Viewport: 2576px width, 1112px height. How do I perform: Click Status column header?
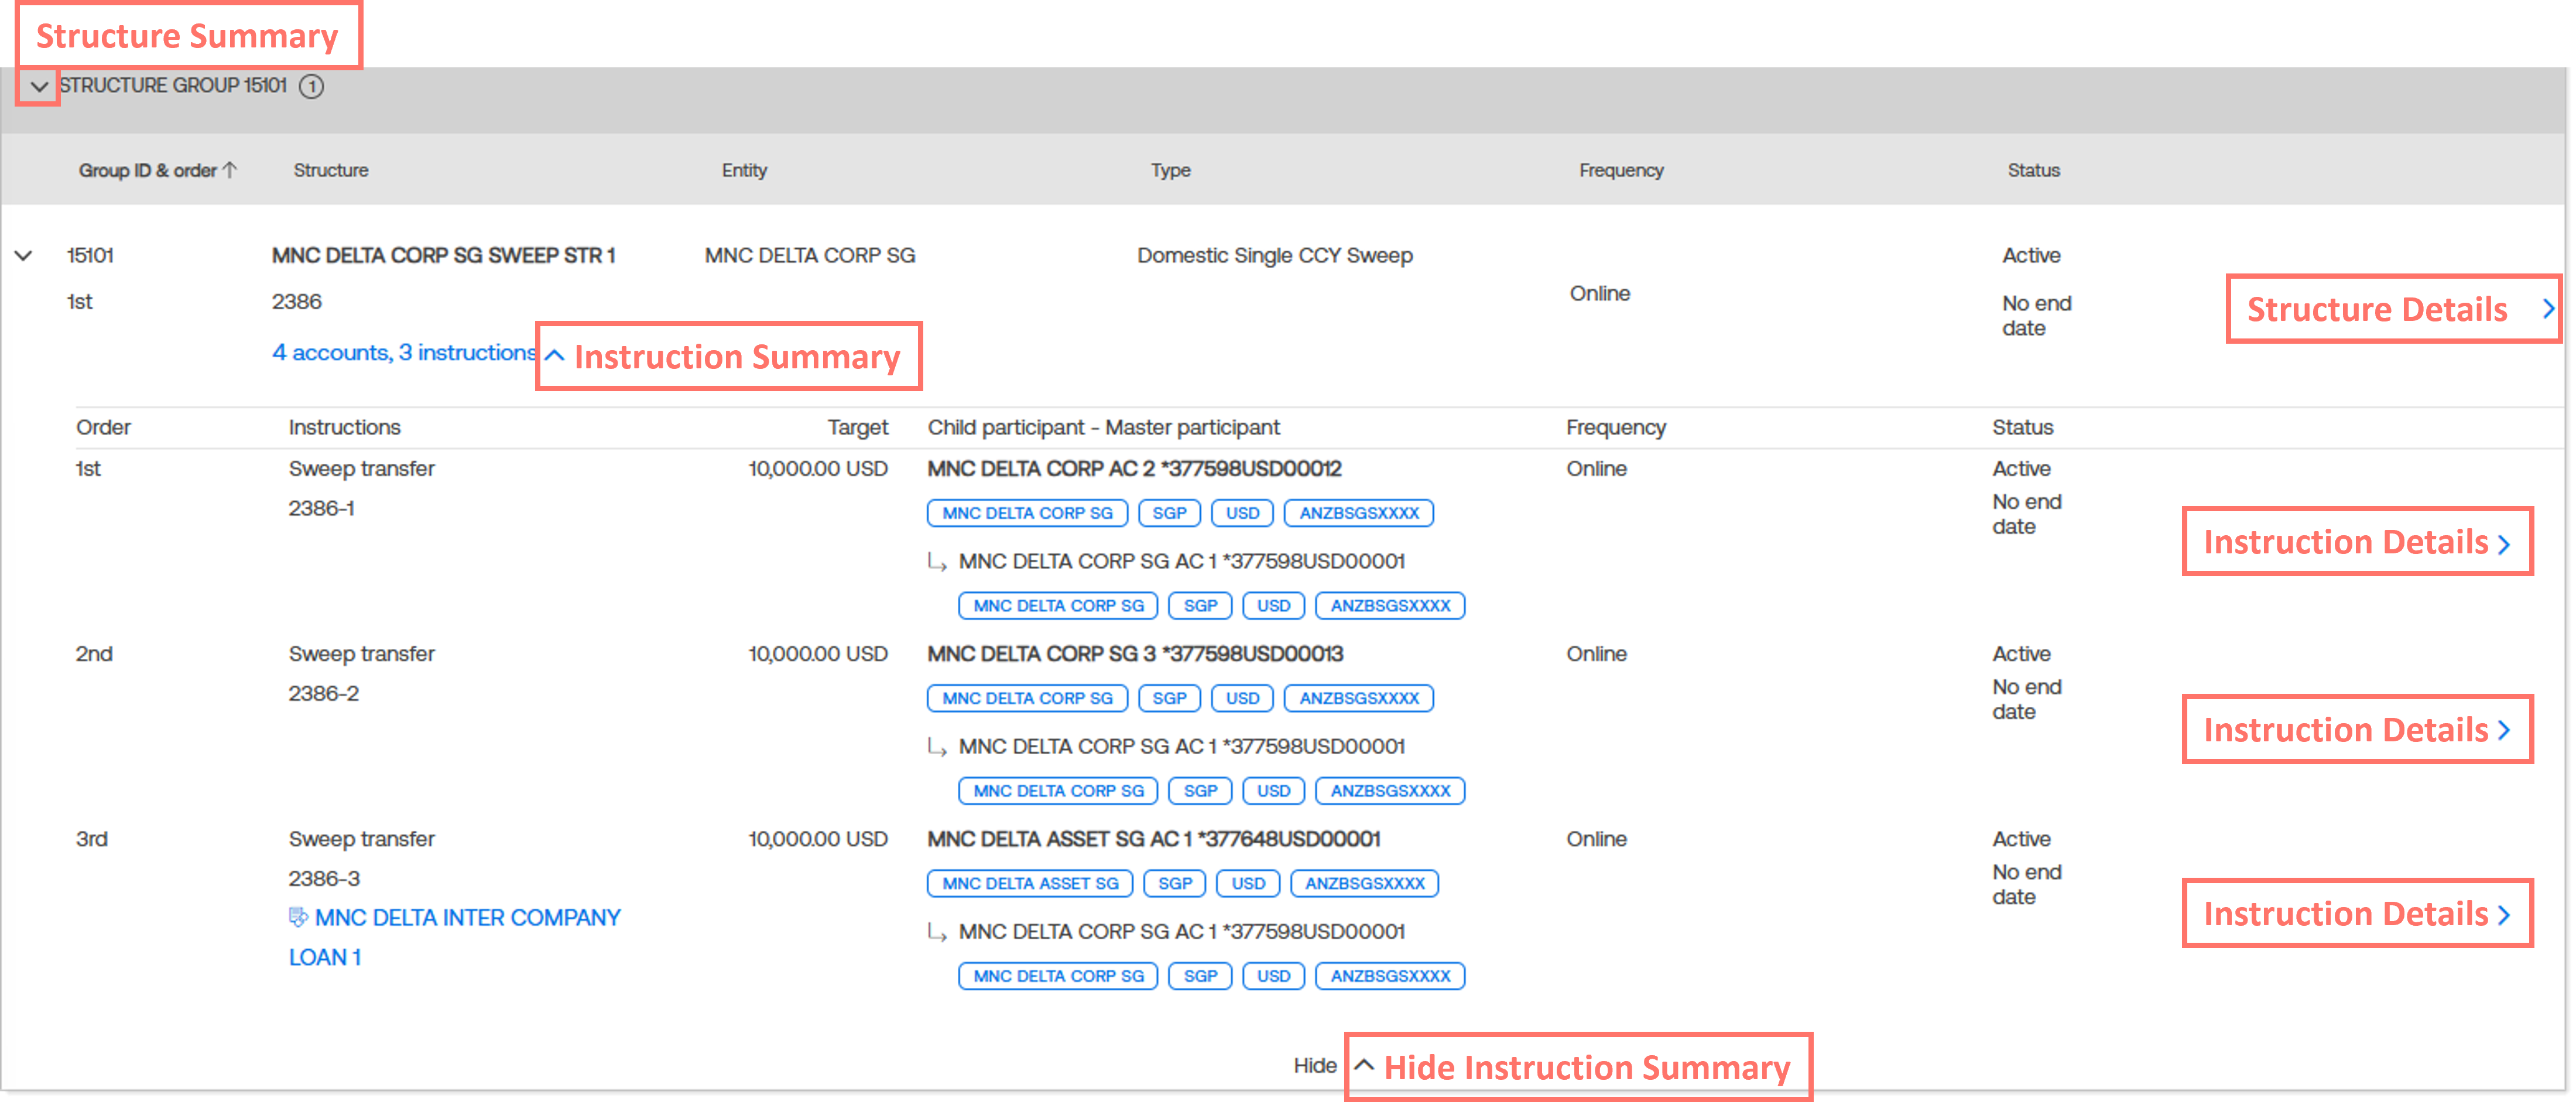click(2033, 171)
